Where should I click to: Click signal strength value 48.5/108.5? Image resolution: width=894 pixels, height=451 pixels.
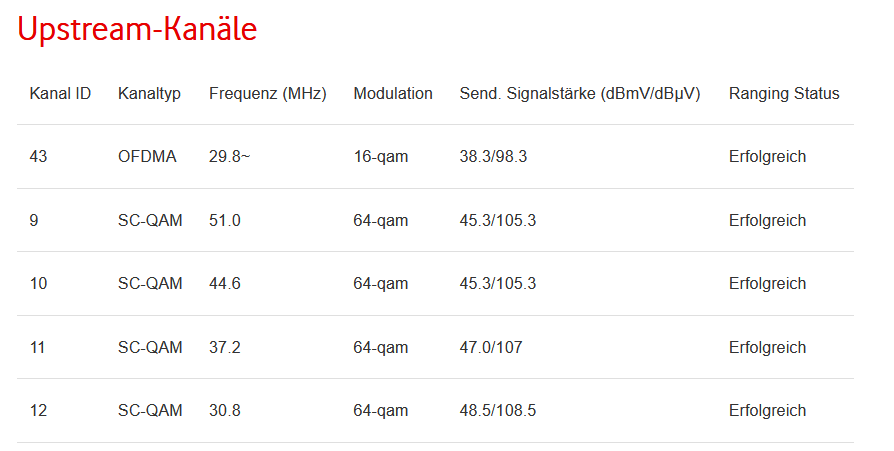point(498,411)
